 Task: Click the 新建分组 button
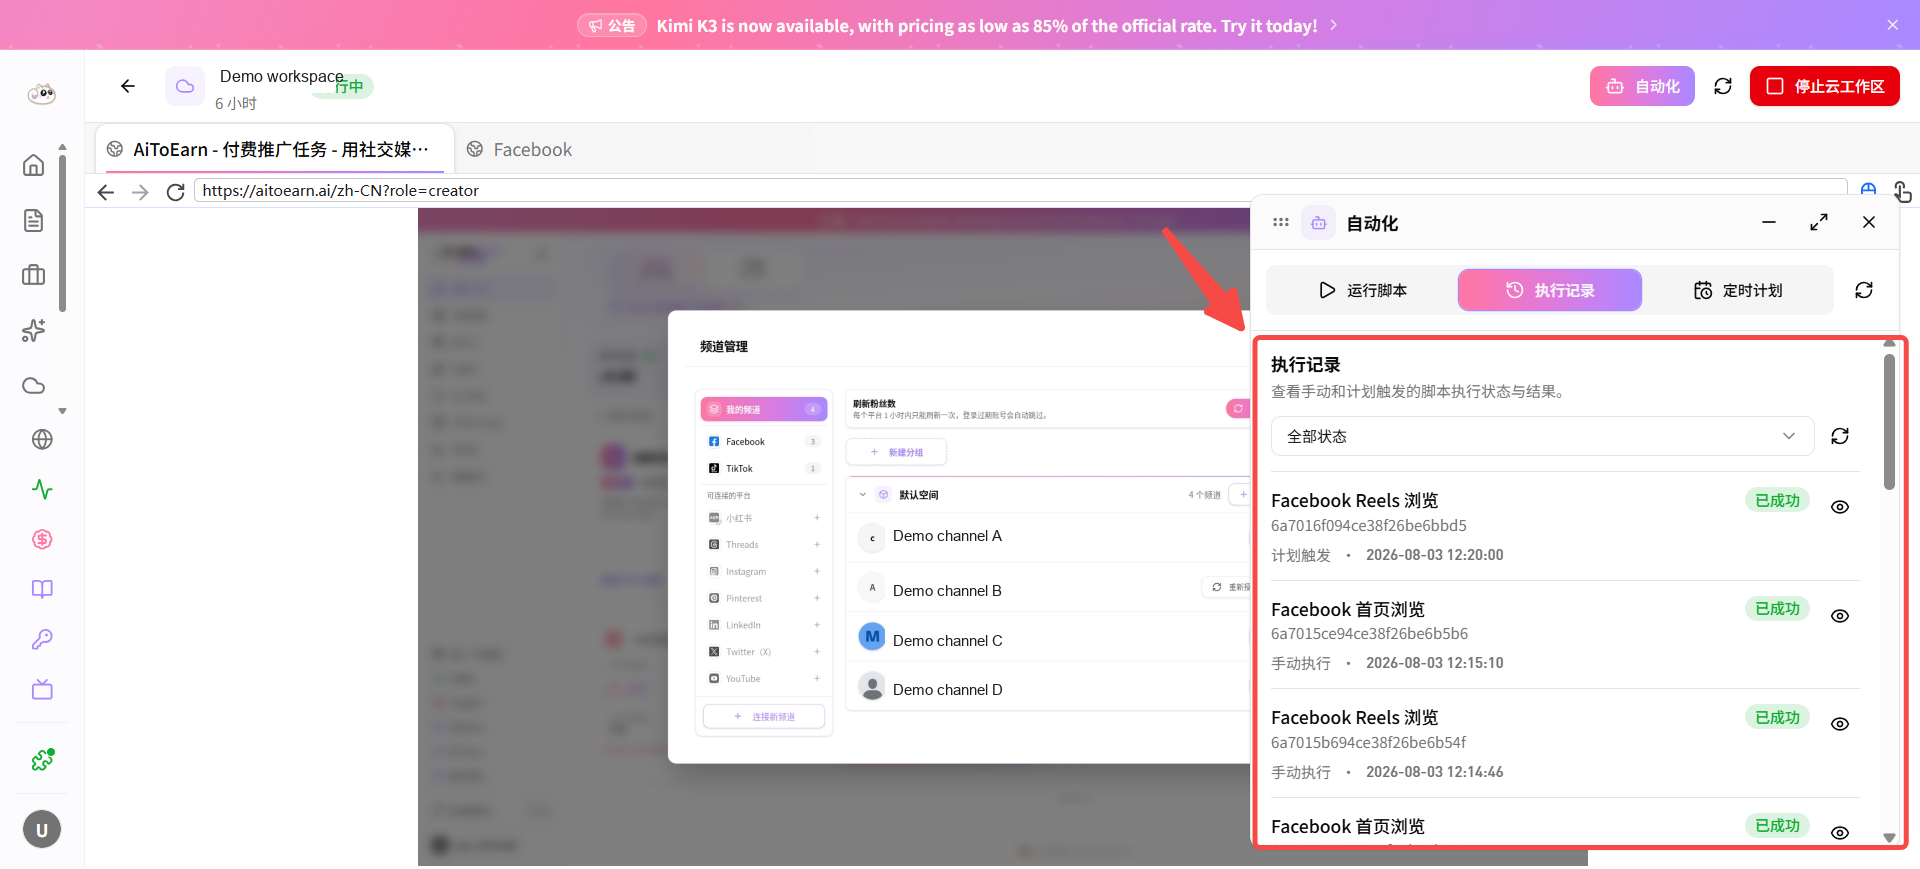click(896, 452)
